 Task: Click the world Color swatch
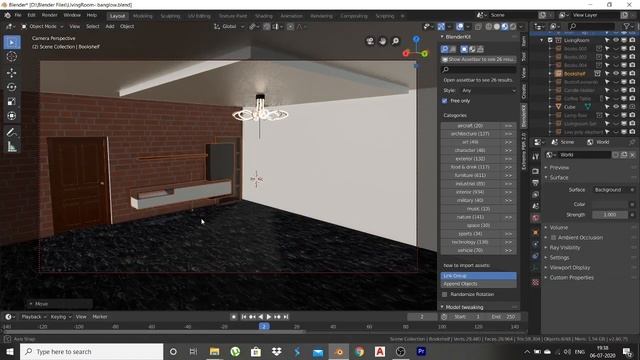point(610,204)
